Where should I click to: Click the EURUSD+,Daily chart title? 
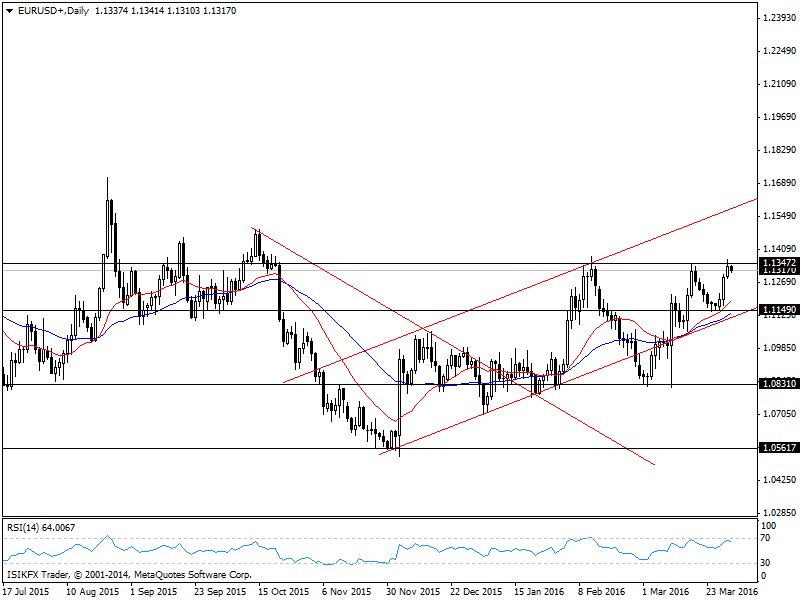click(54, 11)
